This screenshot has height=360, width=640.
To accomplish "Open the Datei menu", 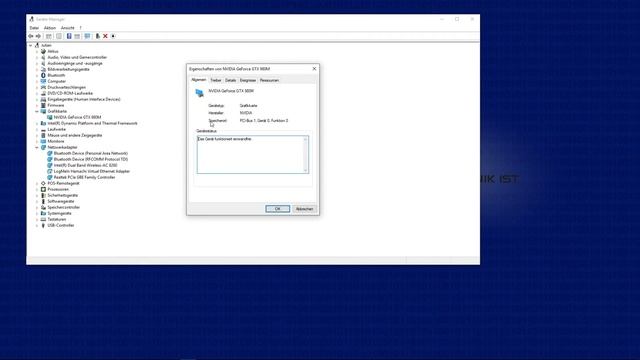I will pyautogui.click(x=34, y=28).
